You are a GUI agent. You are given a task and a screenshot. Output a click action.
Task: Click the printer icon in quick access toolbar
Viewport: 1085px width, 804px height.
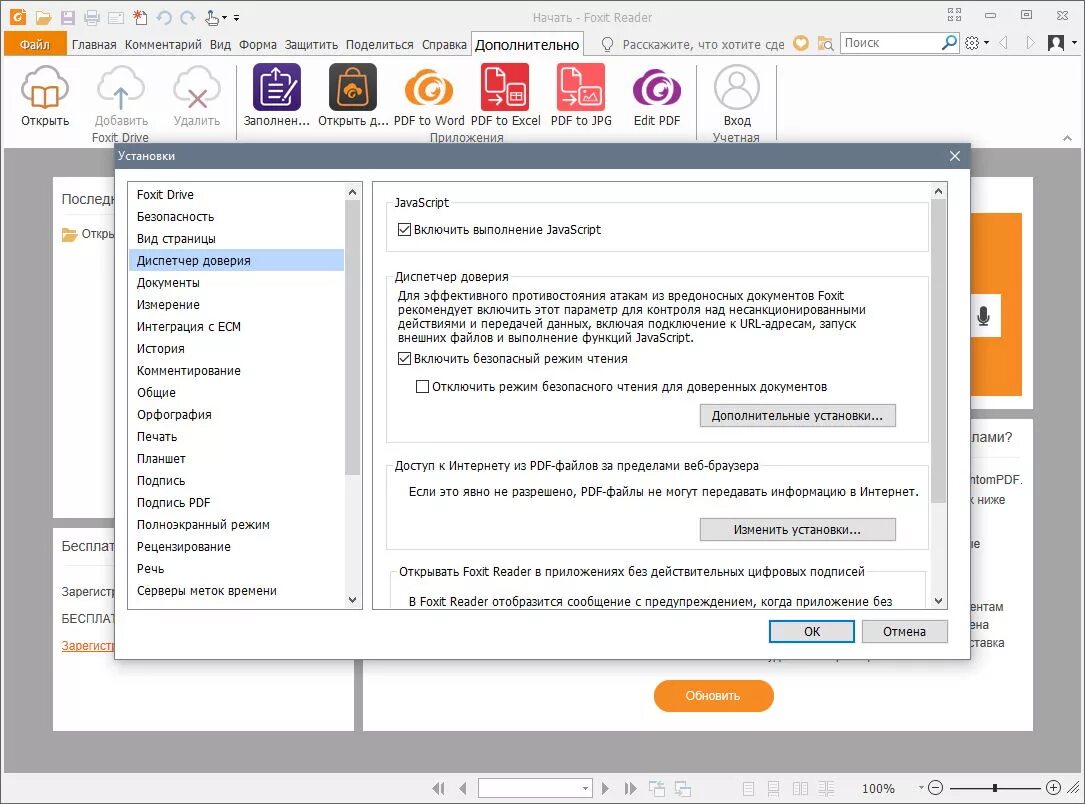[x=91, y=17]
